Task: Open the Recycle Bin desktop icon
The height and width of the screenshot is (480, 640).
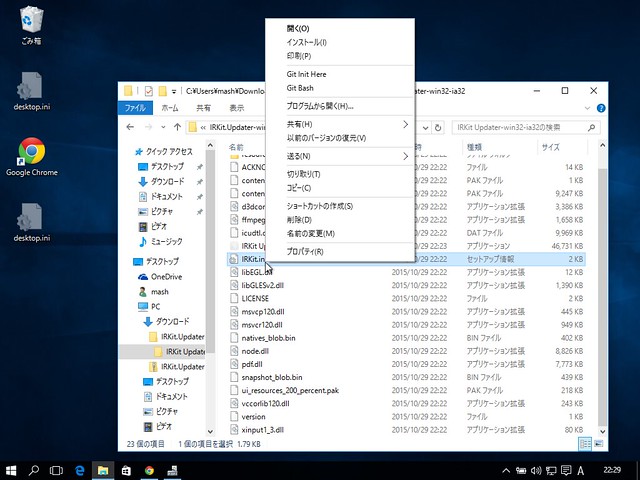Action: coord(31,24)
